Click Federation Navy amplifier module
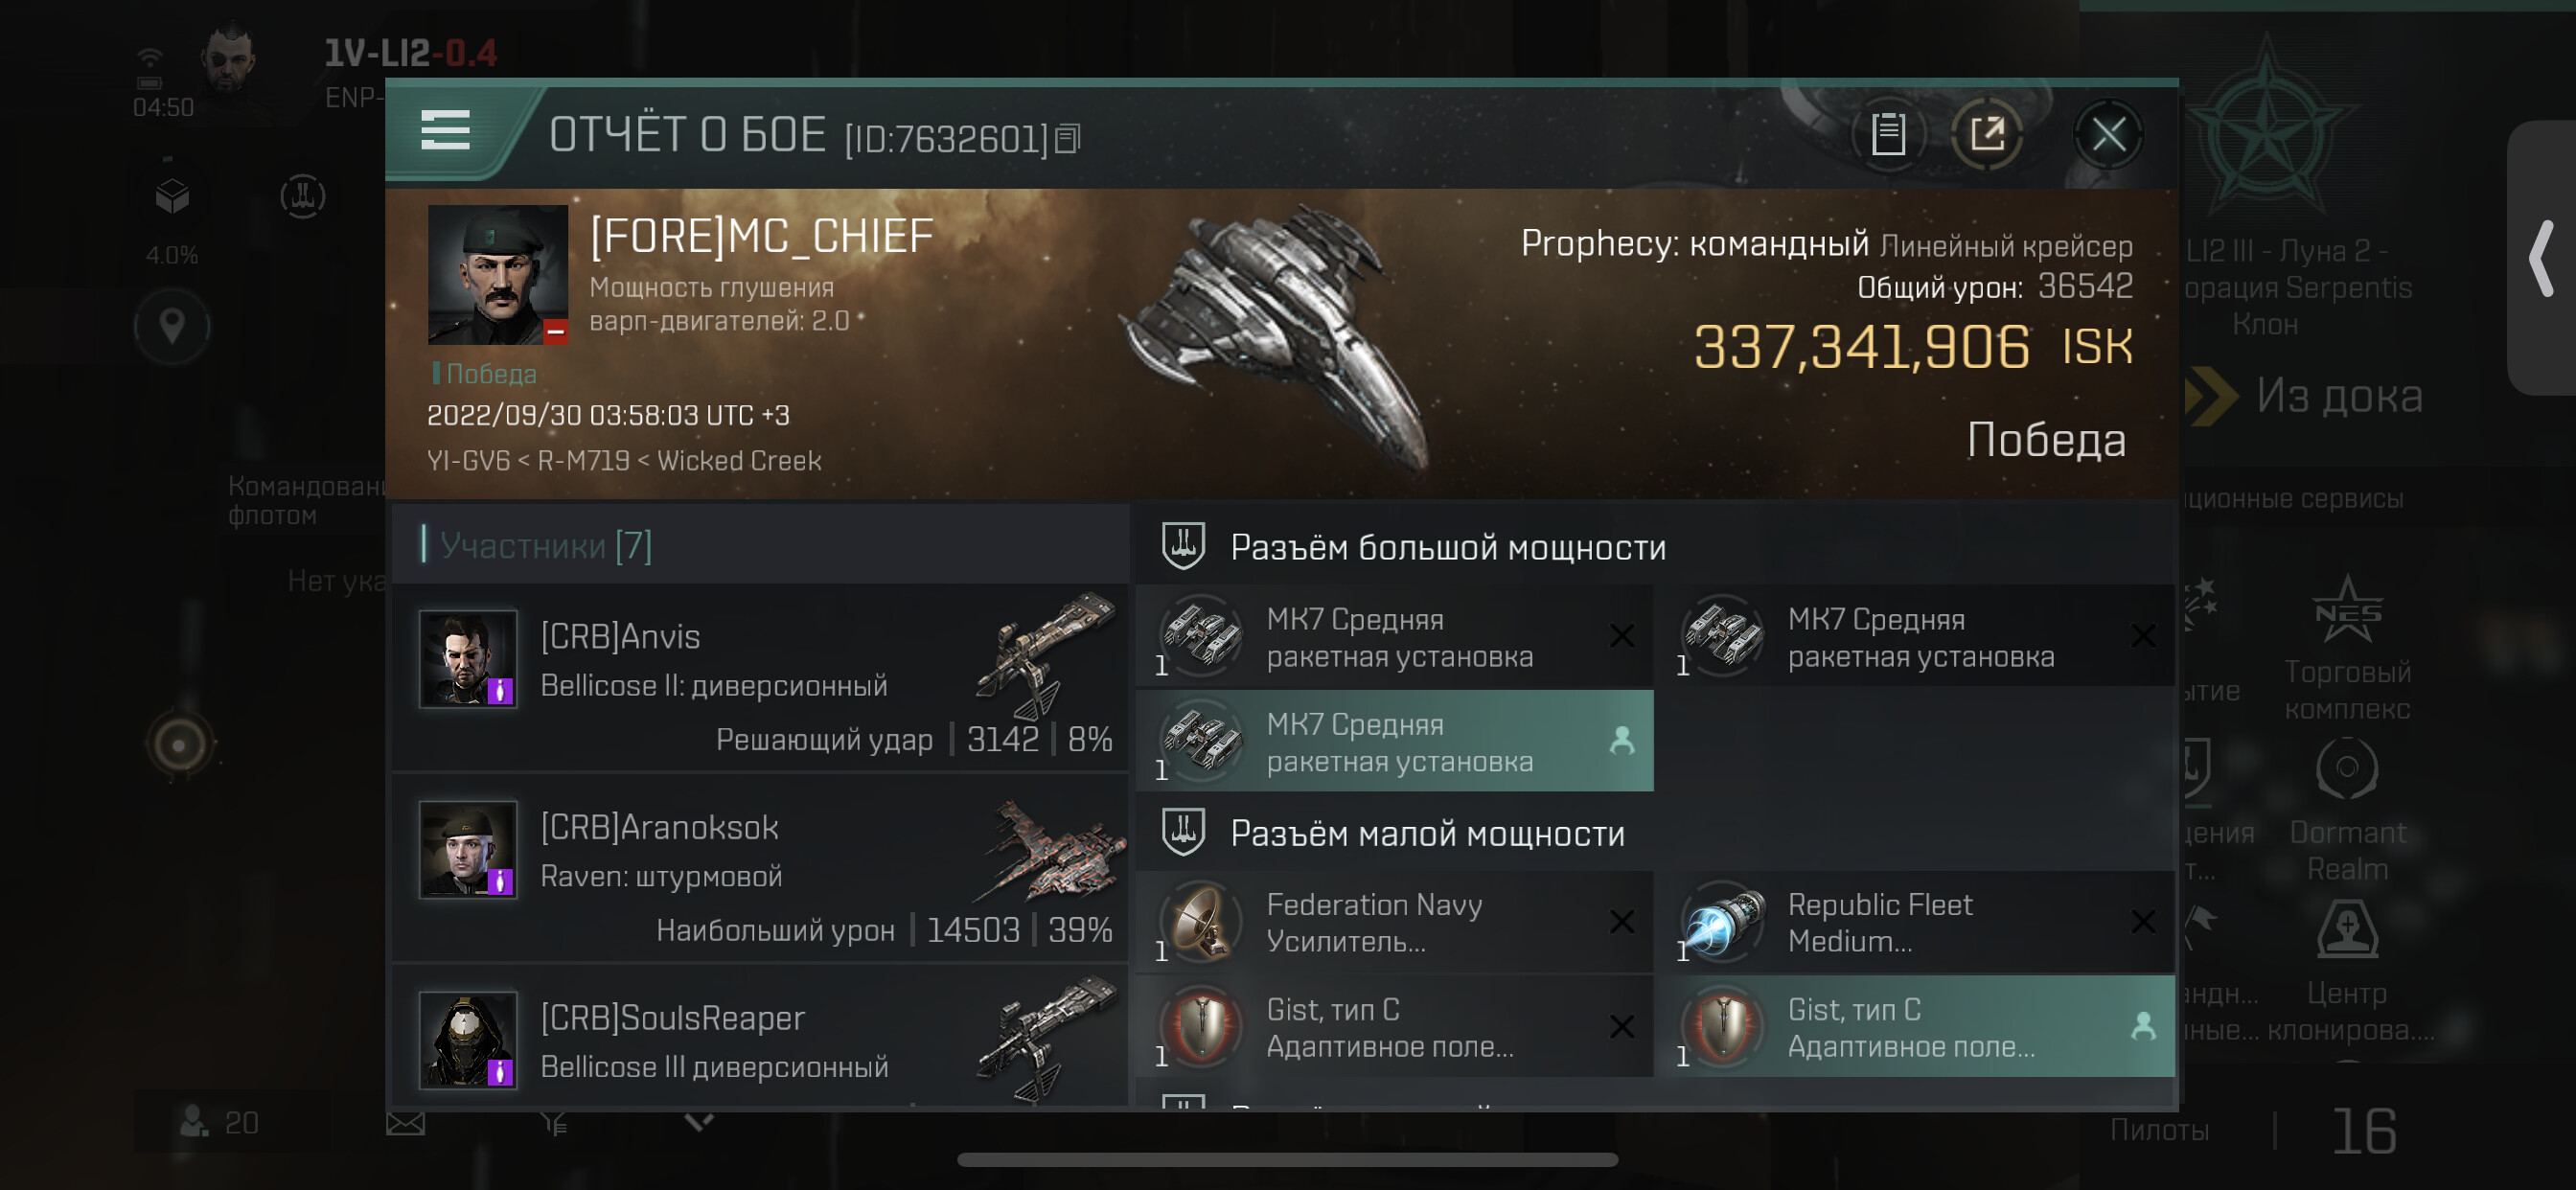 click(1394, 922)
